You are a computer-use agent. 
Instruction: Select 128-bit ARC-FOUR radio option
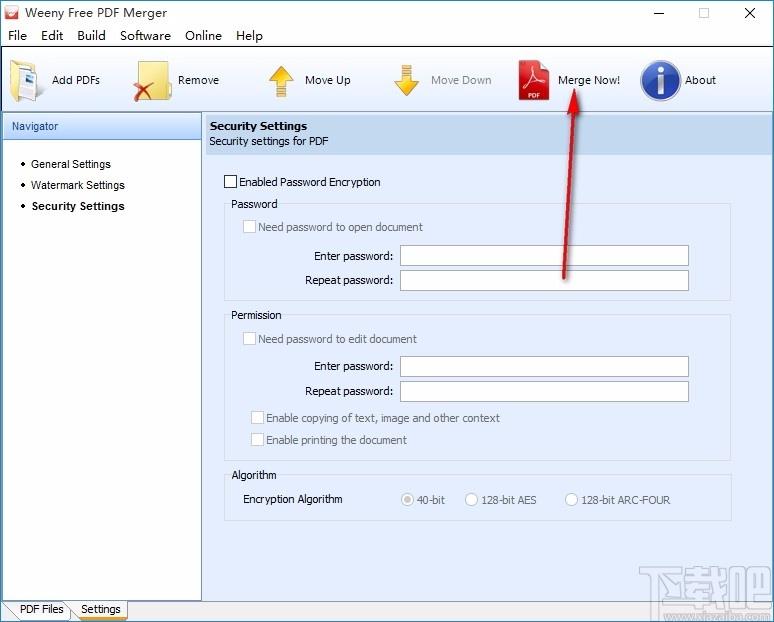click(x=571, y=500)
